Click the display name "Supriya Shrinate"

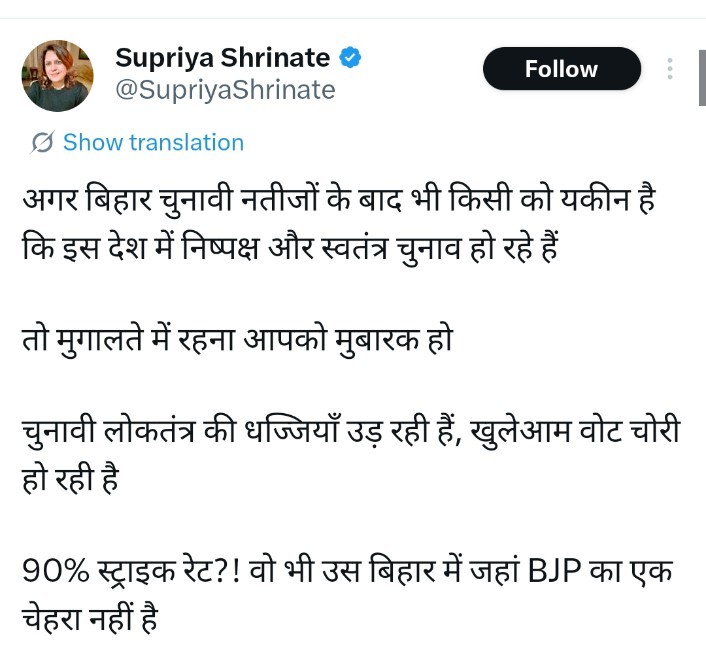223,58
